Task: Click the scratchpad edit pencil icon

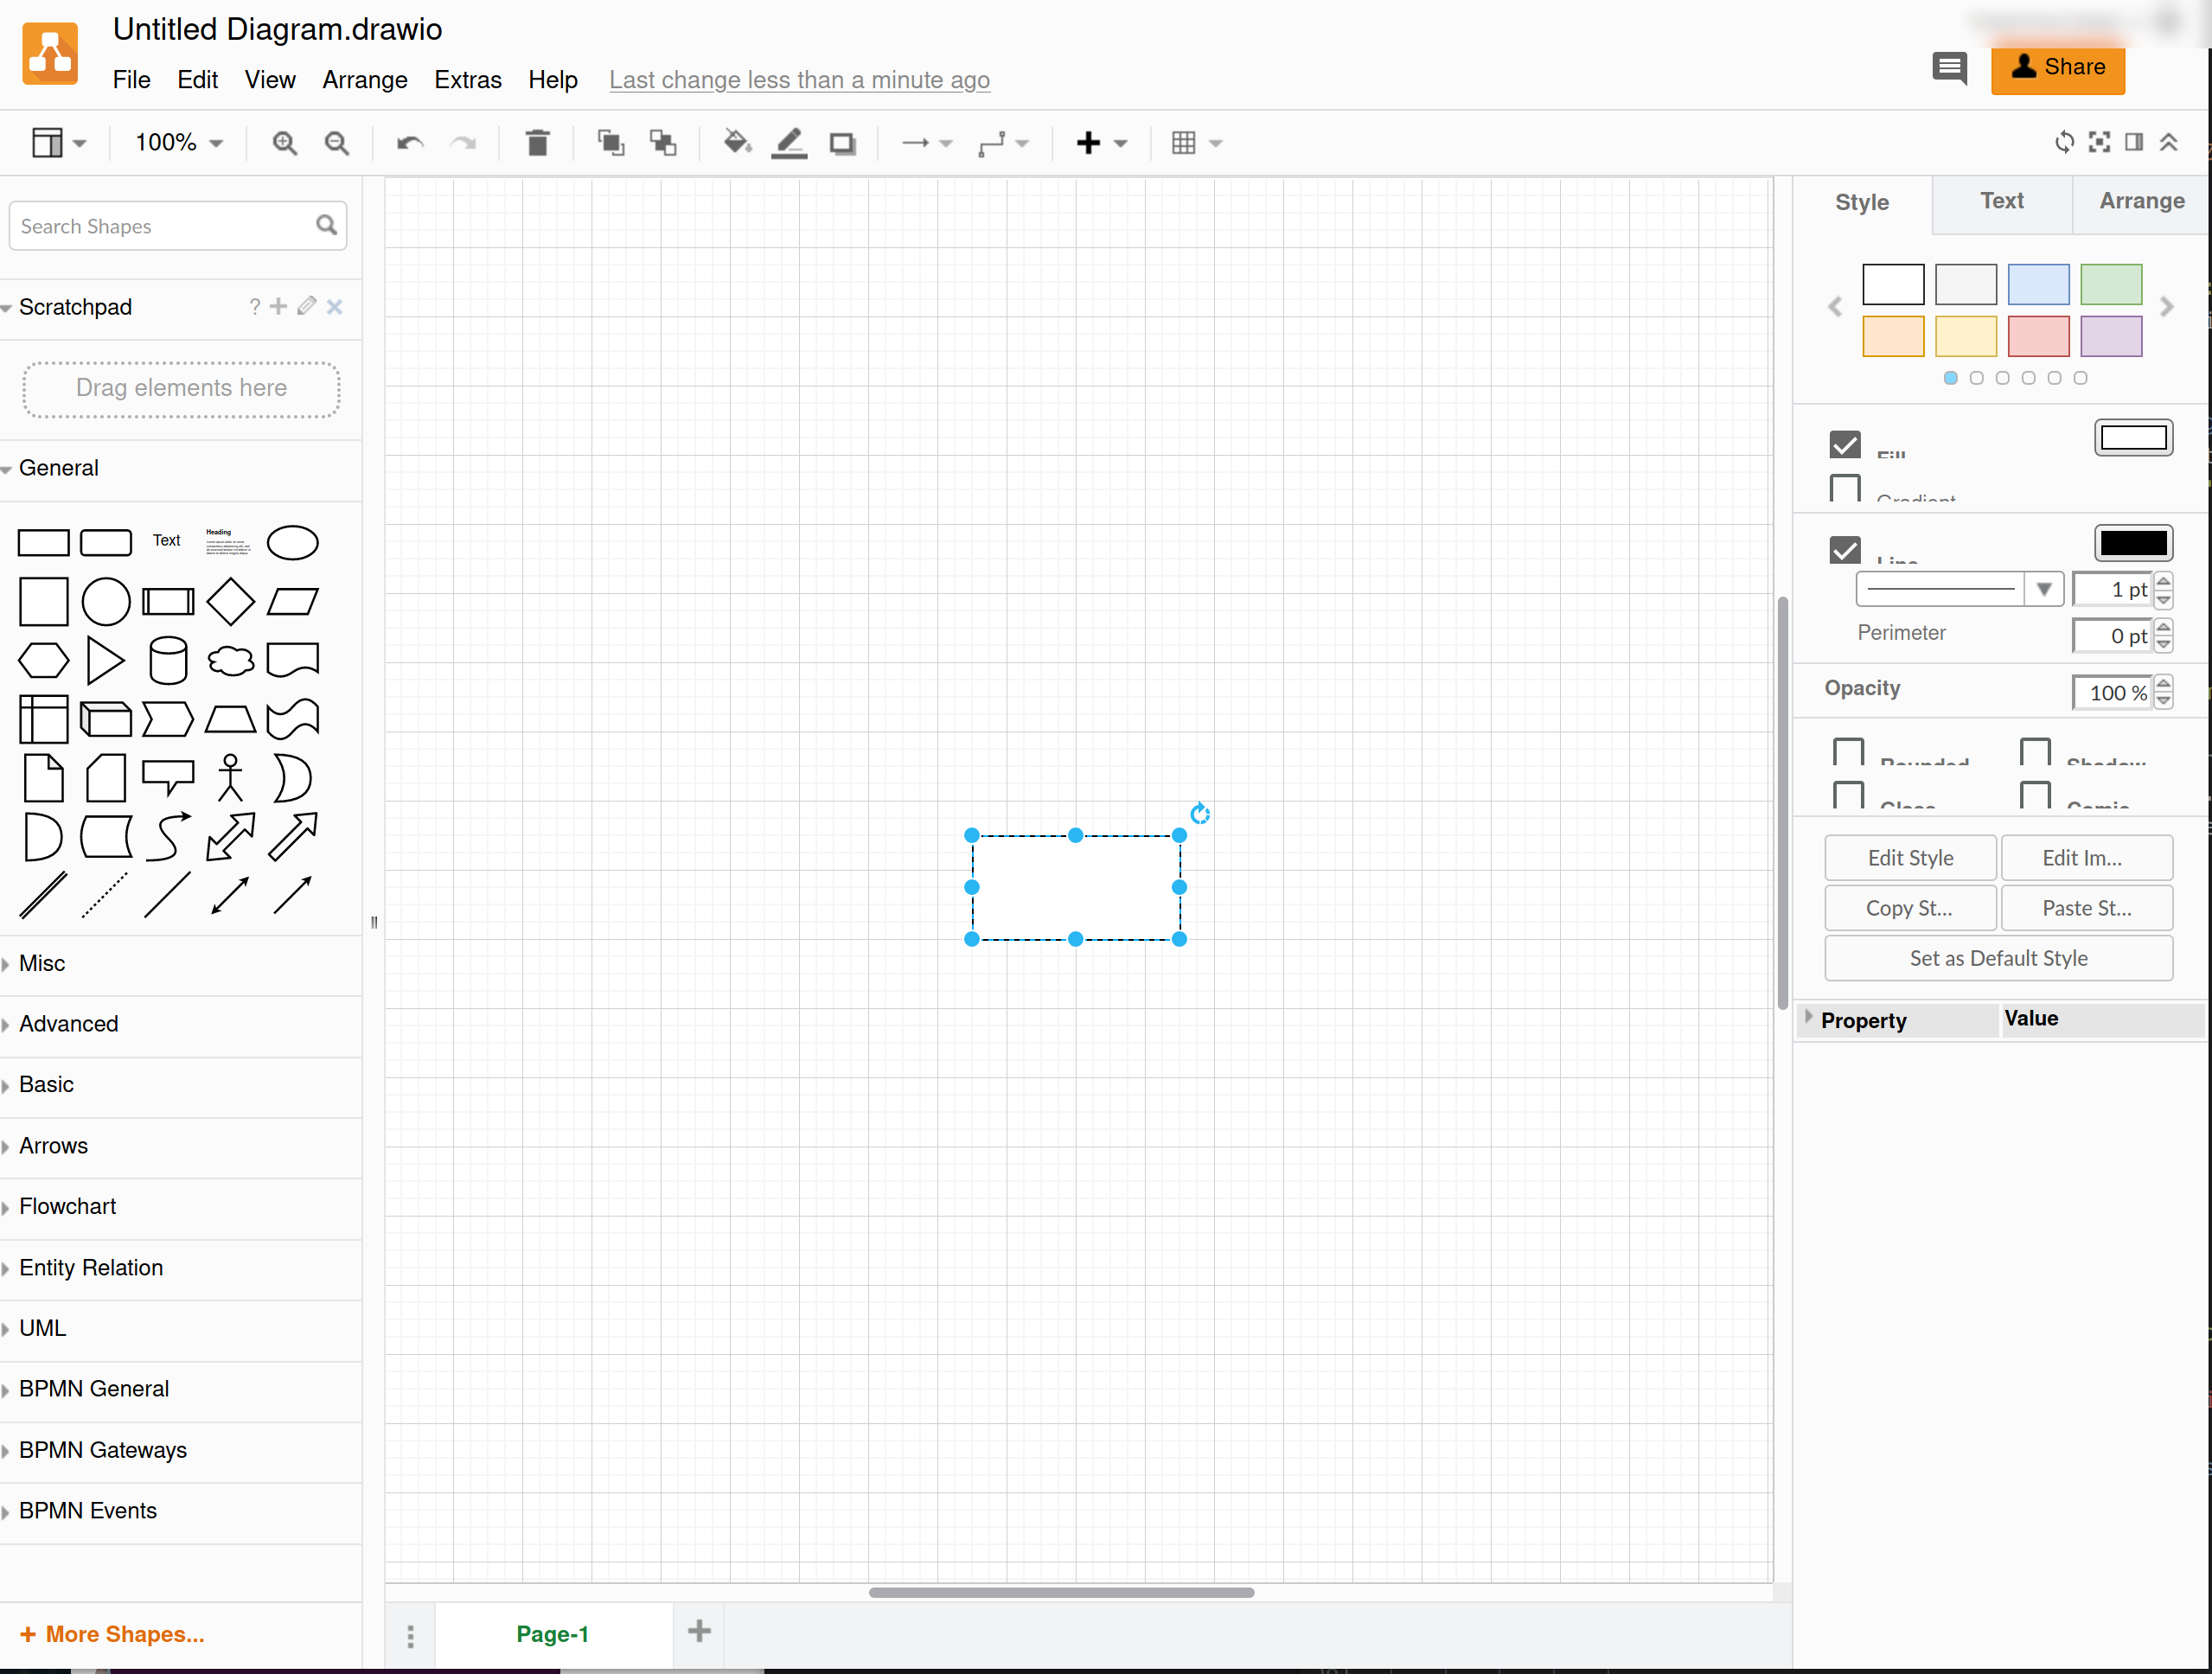Action: pyautogui.click(x=307, y=306)
